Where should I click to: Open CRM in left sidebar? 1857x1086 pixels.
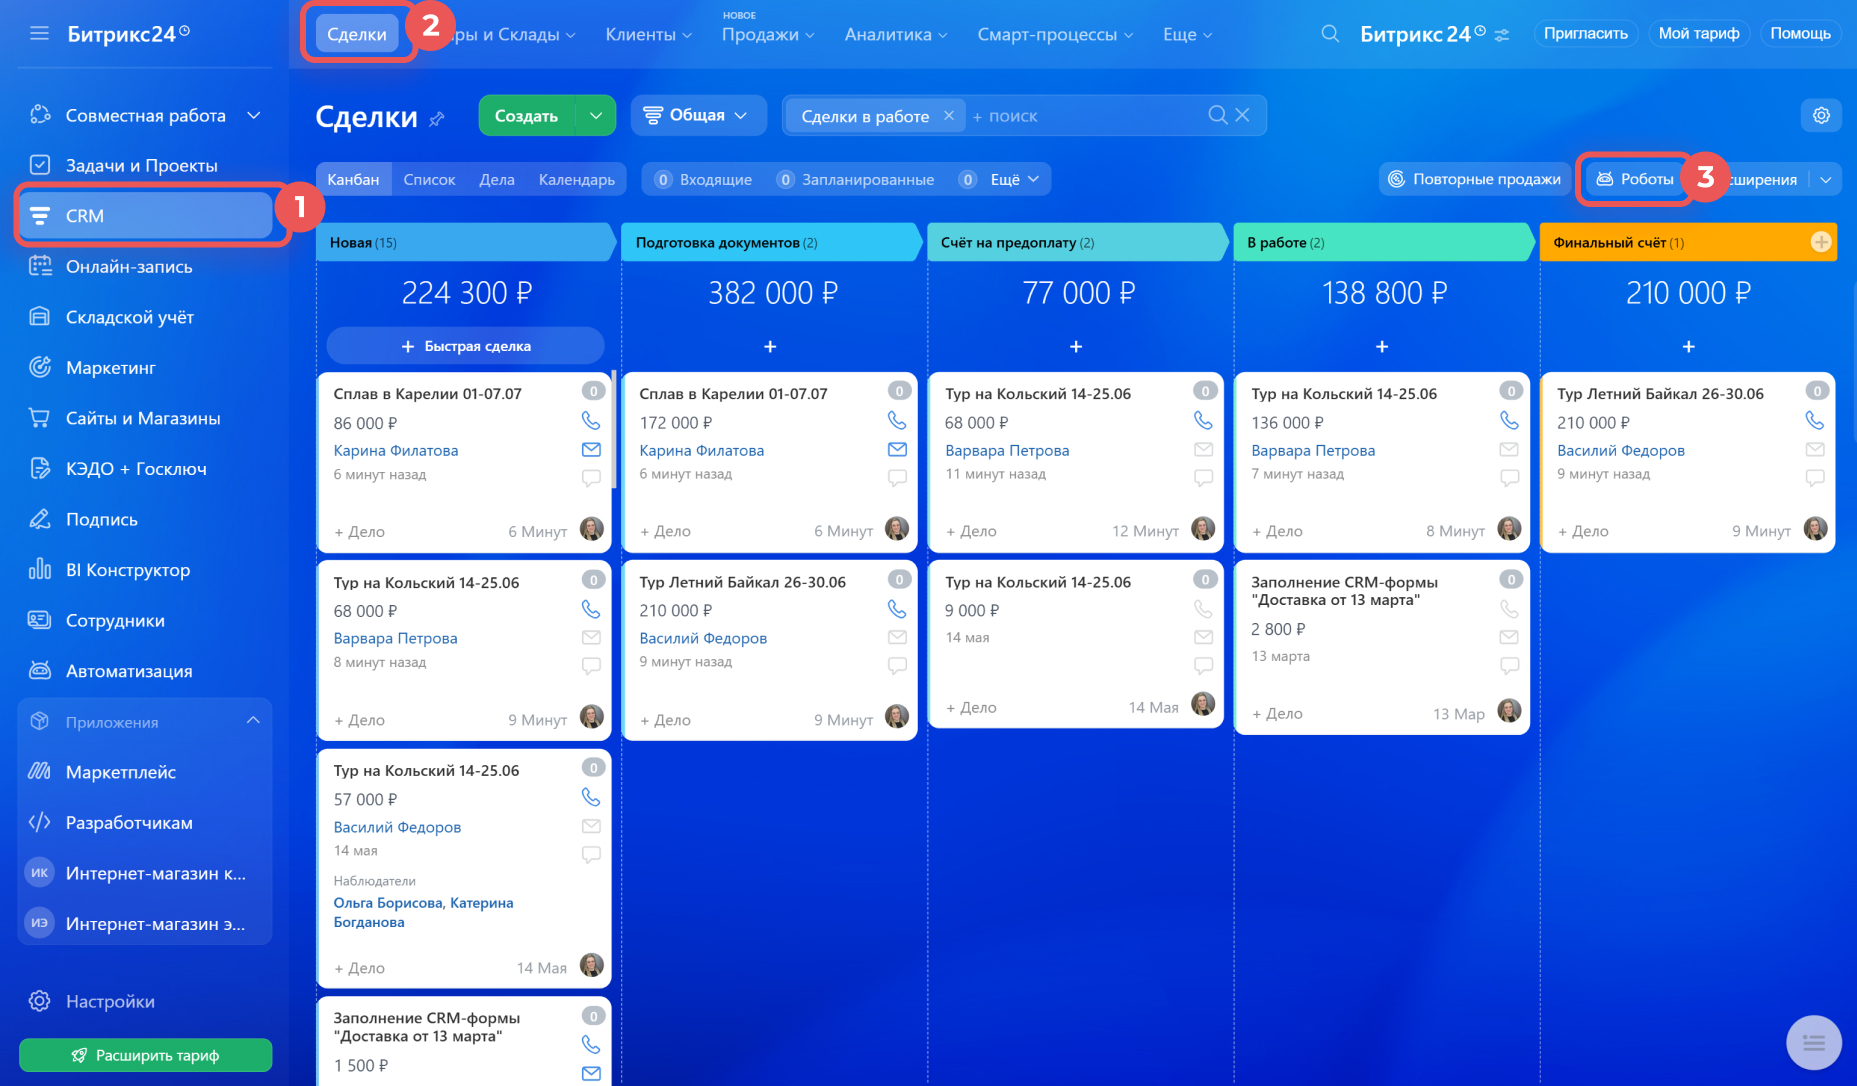(146, 216)
